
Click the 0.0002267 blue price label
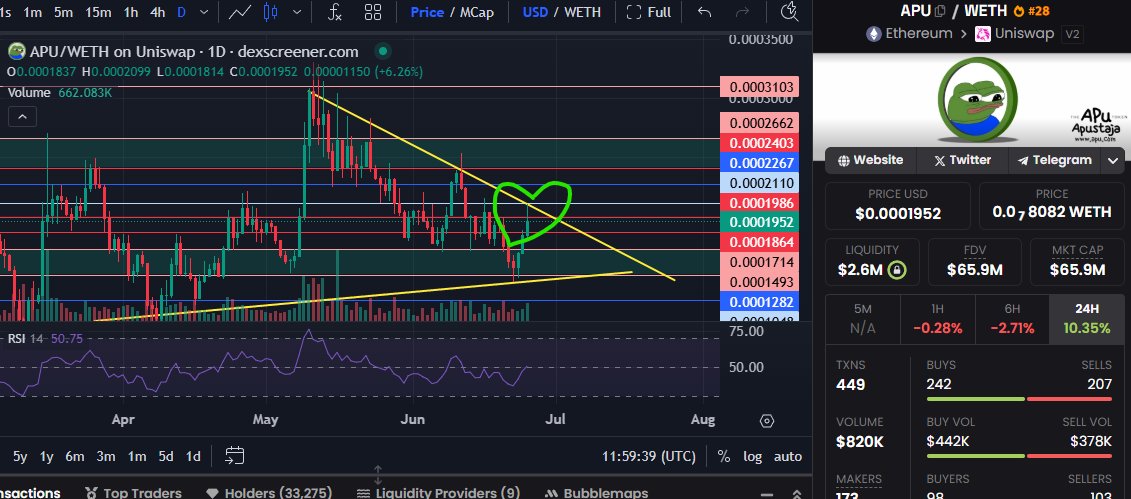762,162
